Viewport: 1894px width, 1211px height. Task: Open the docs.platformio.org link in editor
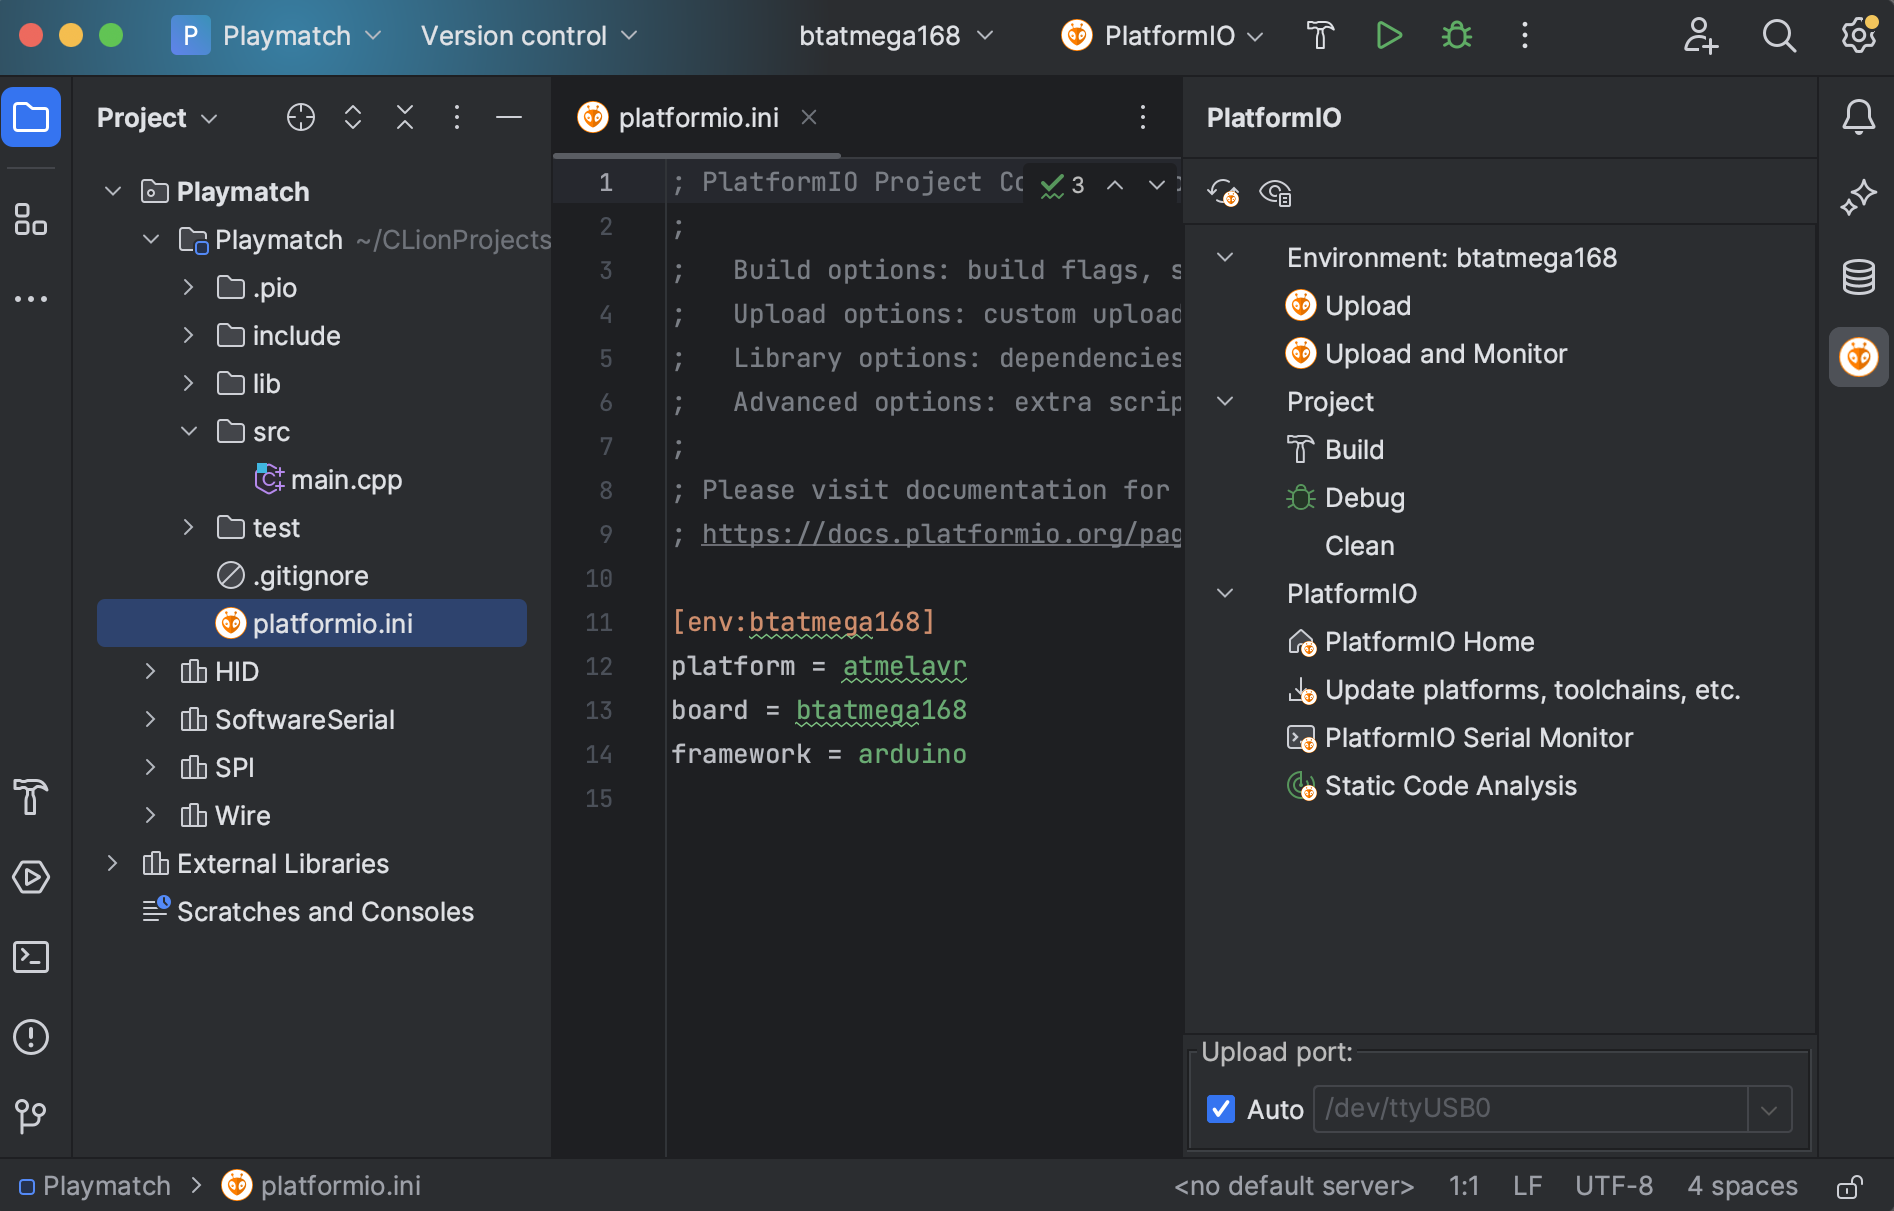tap(941, 534)
